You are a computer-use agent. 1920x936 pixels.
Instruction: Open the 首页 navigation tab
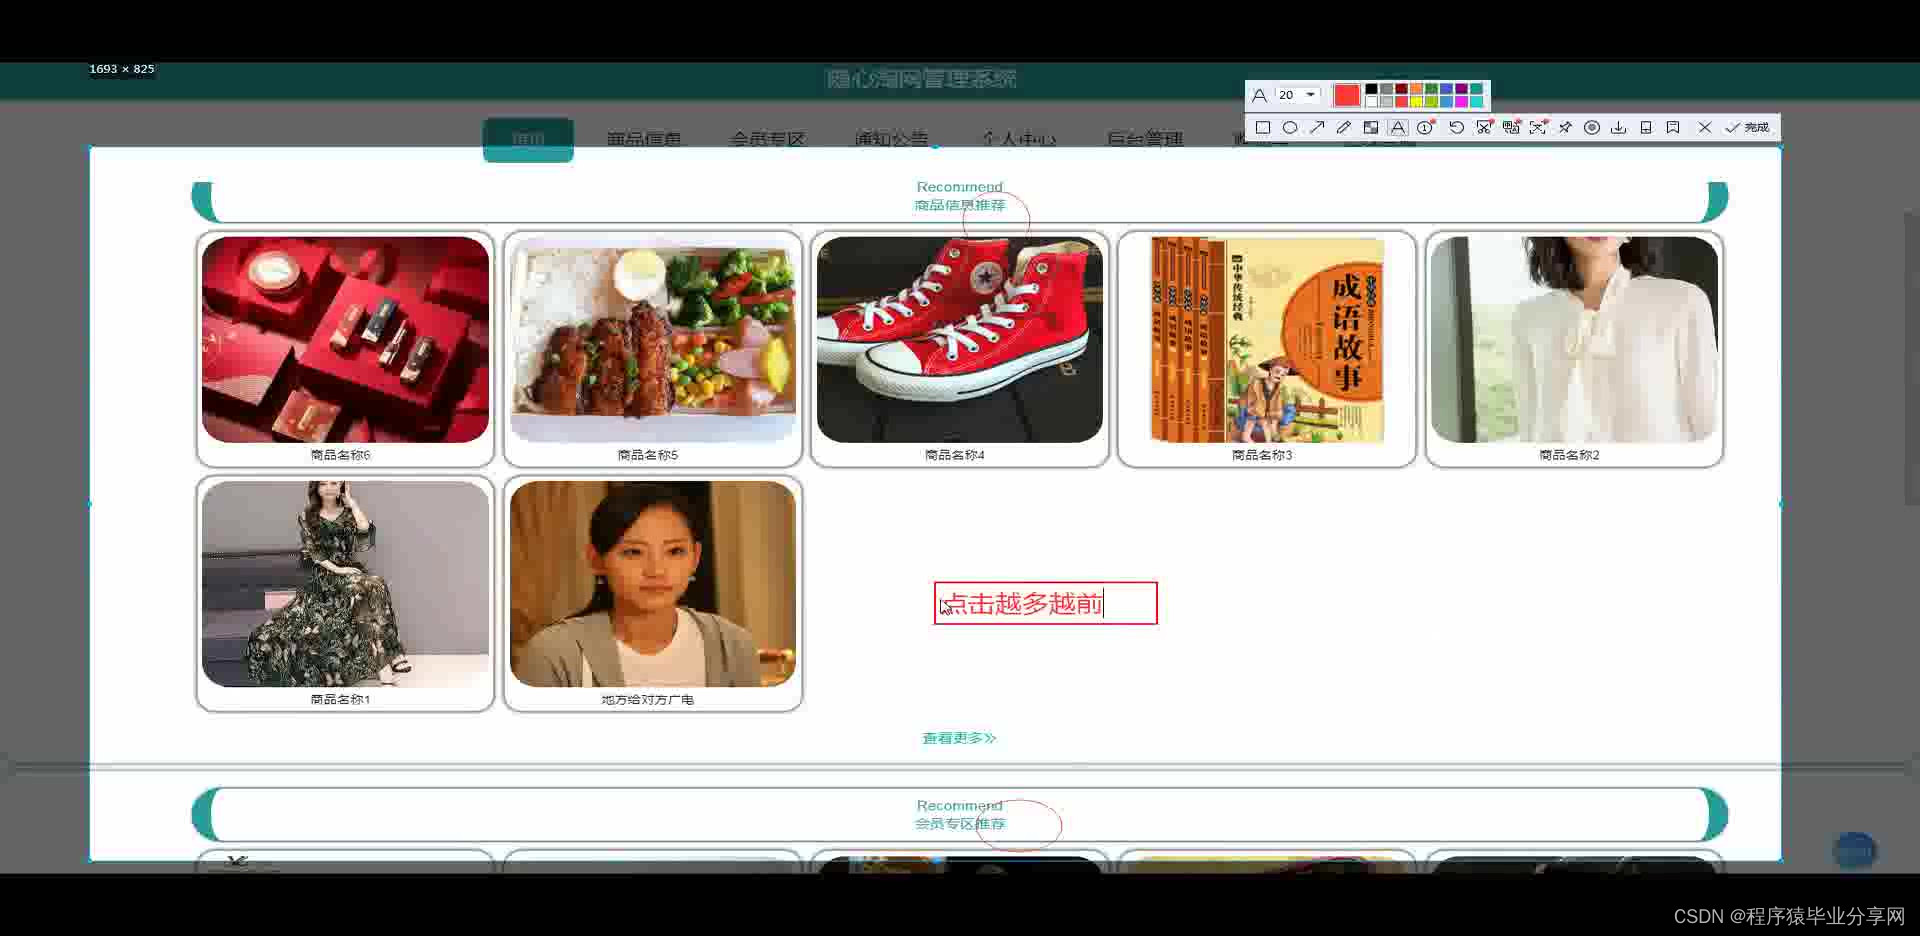click(528, 139)
